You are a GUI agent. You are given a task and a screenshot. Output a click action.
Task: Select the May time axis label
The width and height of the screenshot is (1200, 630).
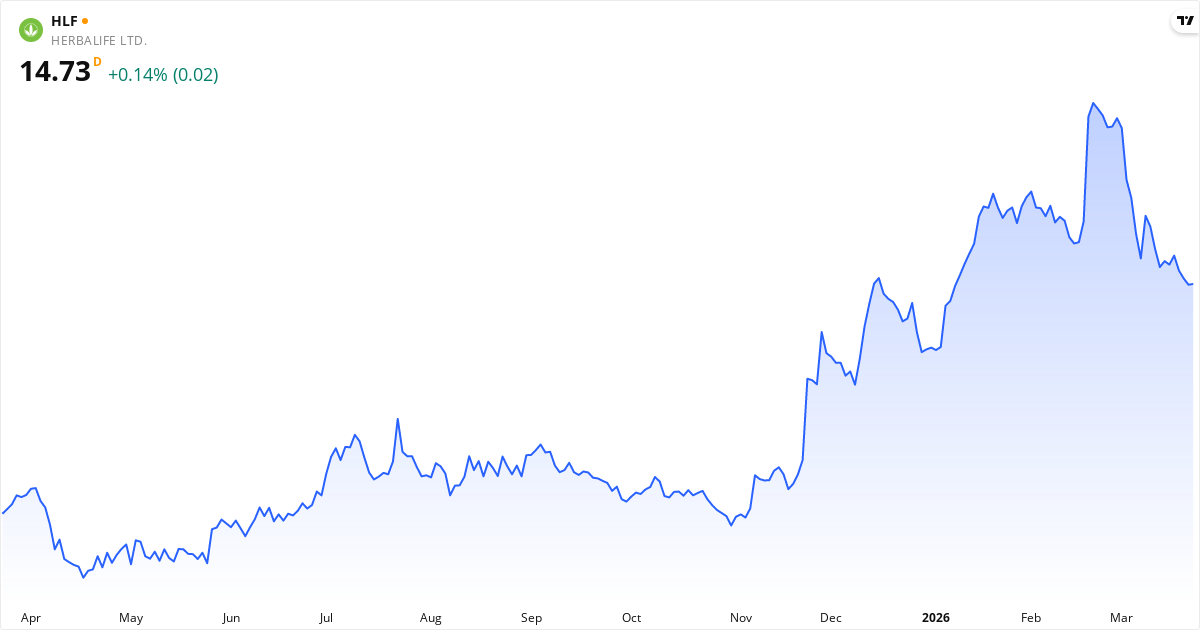131,618
